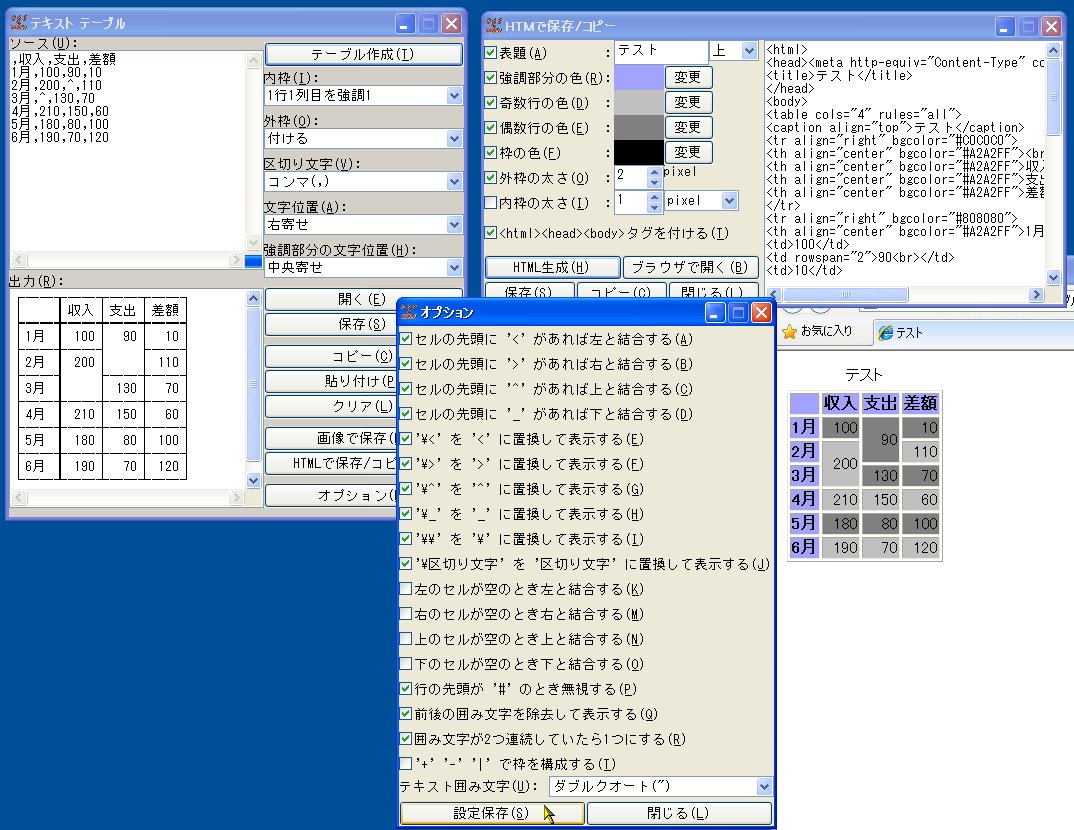Save options with the 設定保存 button
Viewport: 1074px width, 830px height.
point(489,812)
